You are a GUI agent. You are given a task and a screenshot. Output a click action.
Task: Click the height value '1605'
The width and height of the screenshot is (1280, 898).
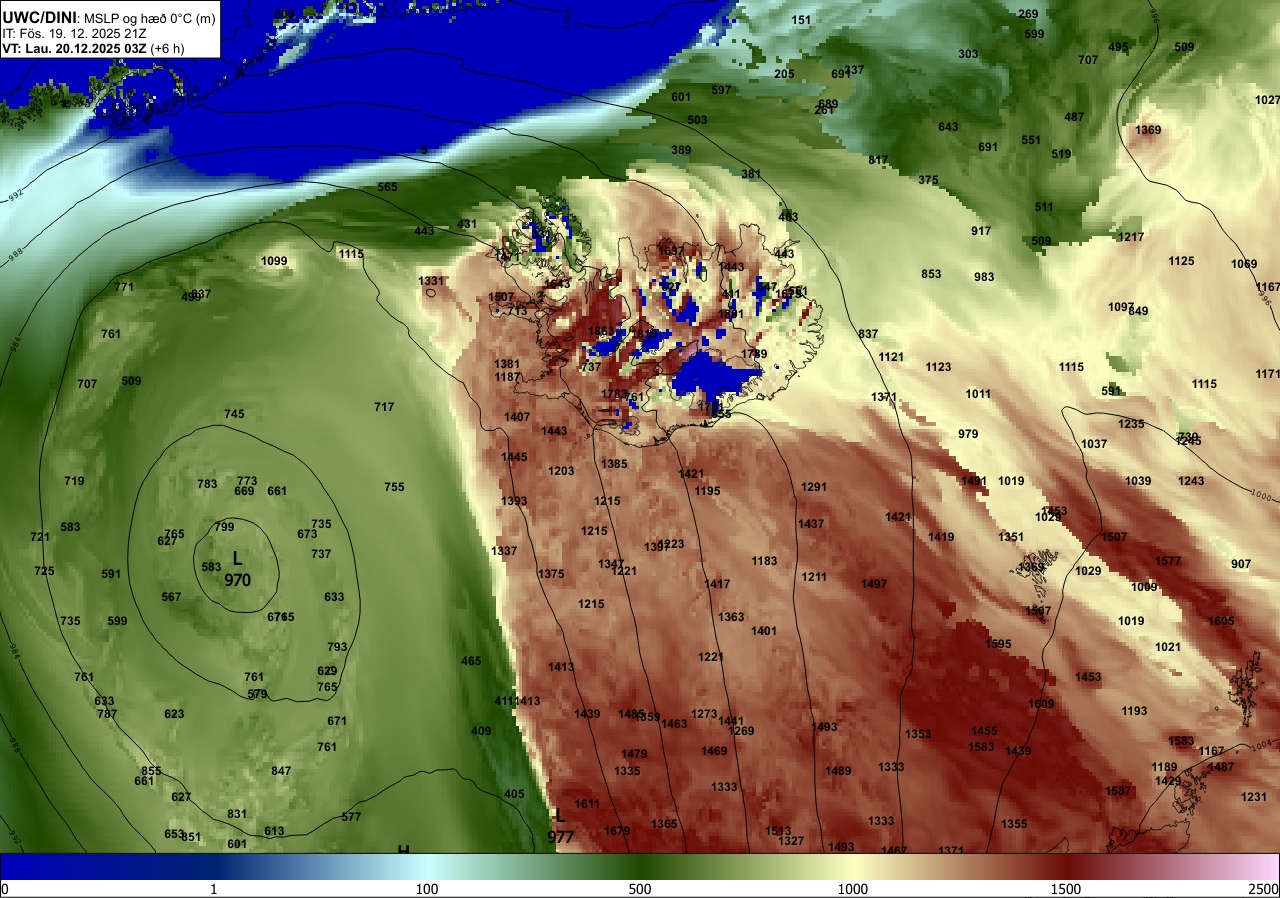[x=1221, y=621]
